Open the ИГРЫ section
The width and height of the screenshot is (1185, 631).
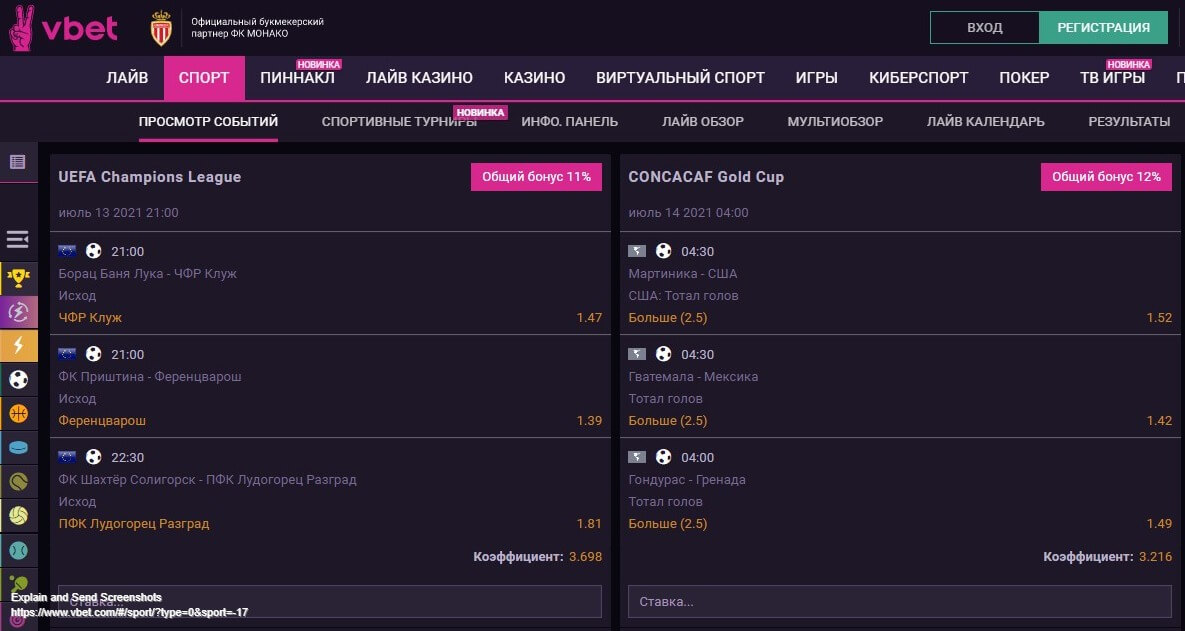(x=817, y=78)
